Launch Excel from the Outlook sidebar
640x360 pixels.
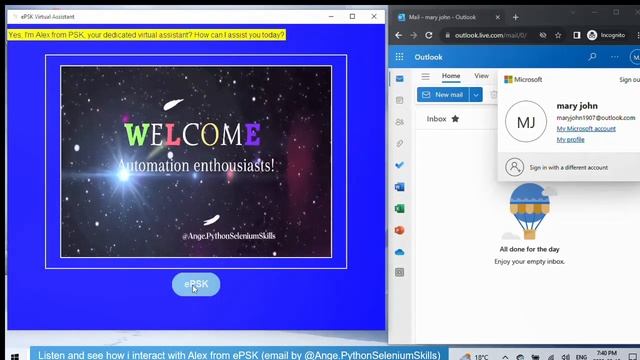(400, 209)
